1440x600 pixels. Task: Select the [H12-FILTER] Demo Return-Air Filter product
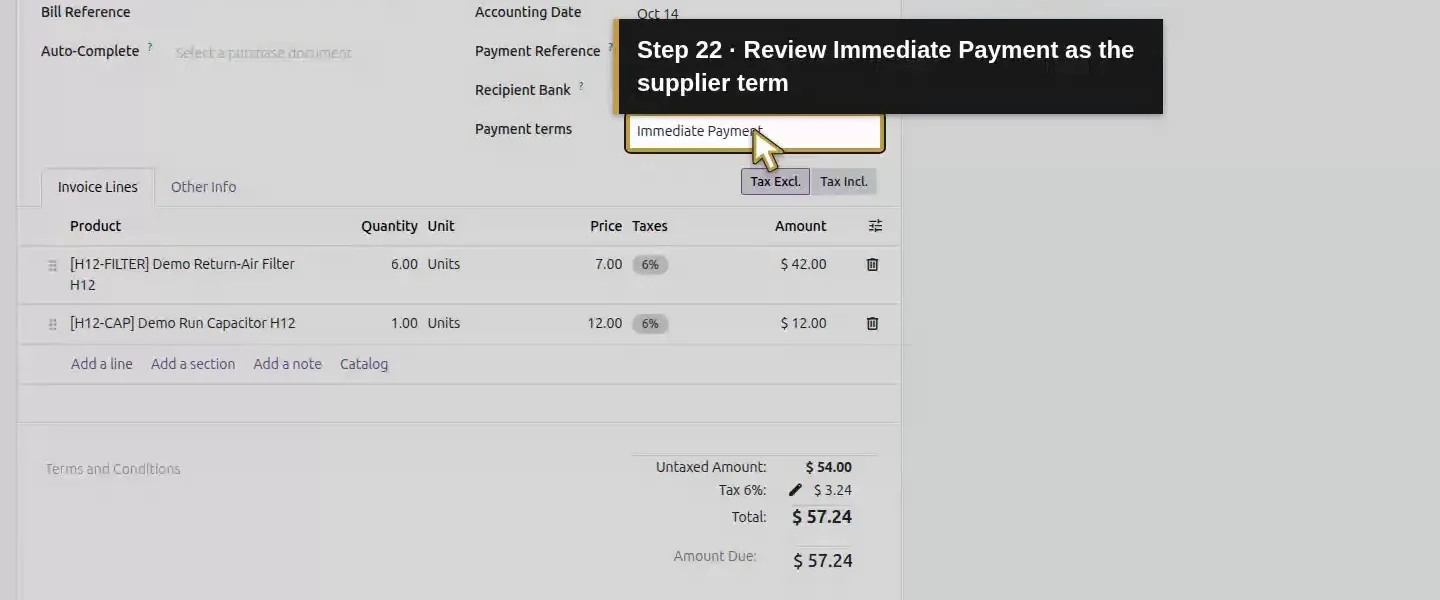pyautogui.click(x=182, y=274)
